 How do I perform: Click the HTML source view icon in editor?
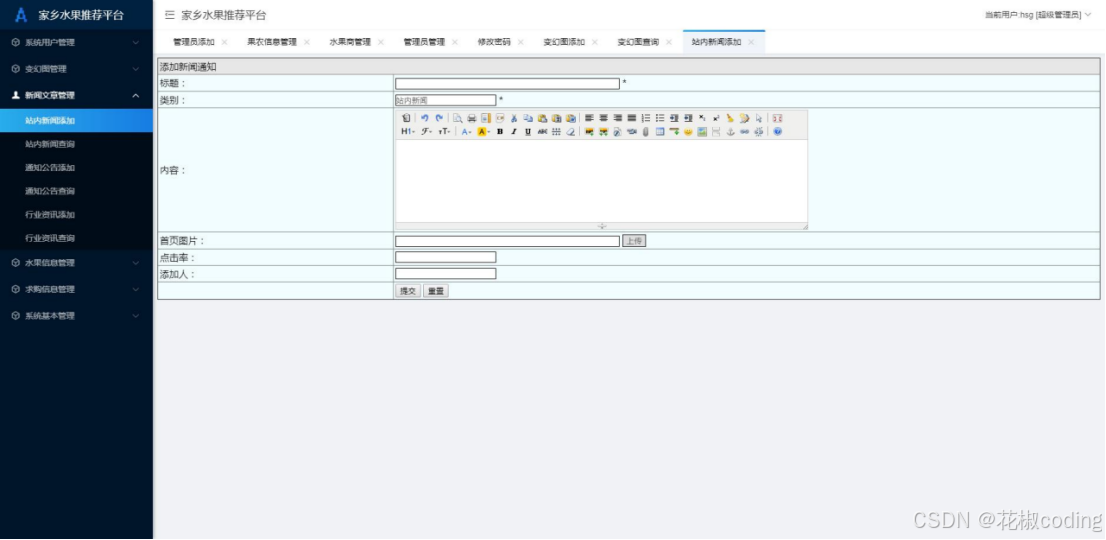coord(406,118)
